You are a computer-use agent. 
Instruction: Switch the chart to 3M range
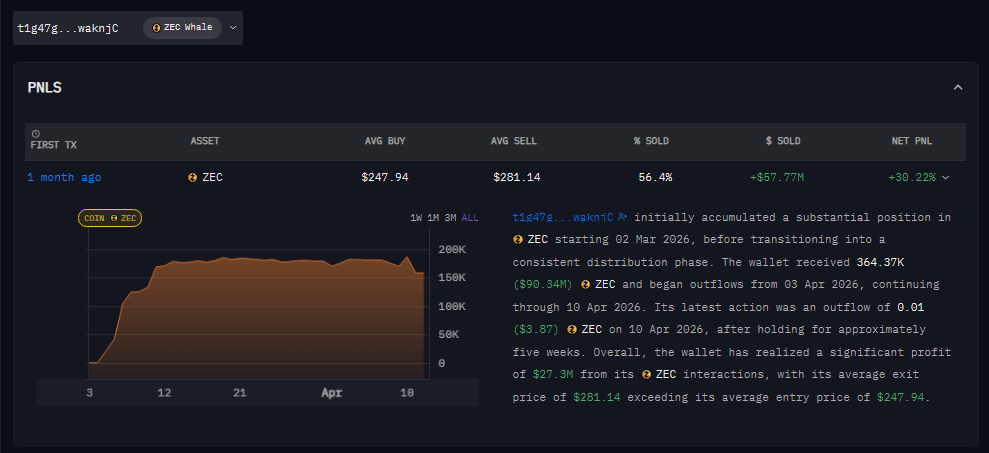(x=450, y=217)
